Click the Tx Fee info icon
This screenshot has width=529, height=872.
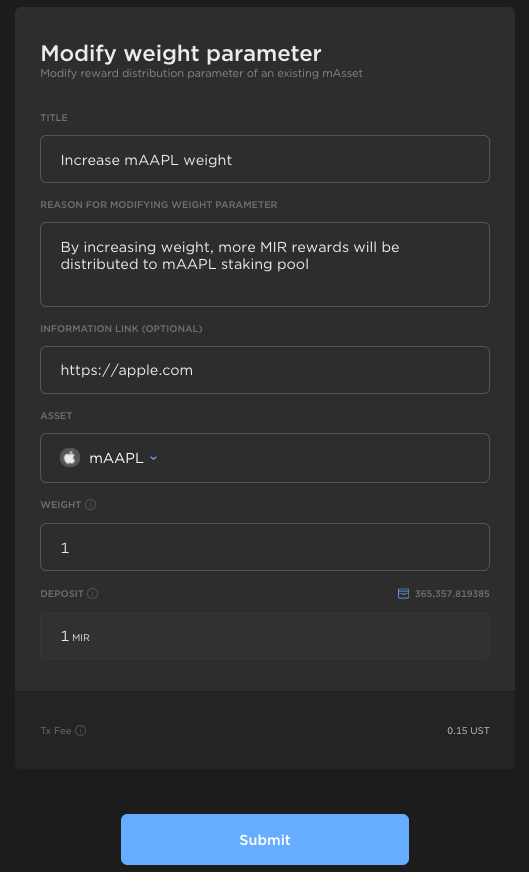click(81, 730)
